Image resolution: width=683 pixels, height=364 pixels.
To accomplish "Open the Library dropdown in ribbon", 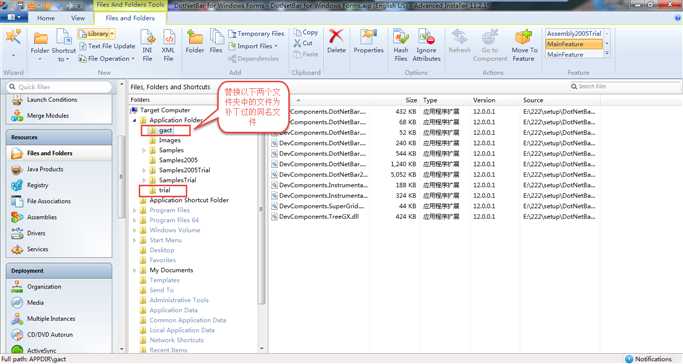I will 96,34.
